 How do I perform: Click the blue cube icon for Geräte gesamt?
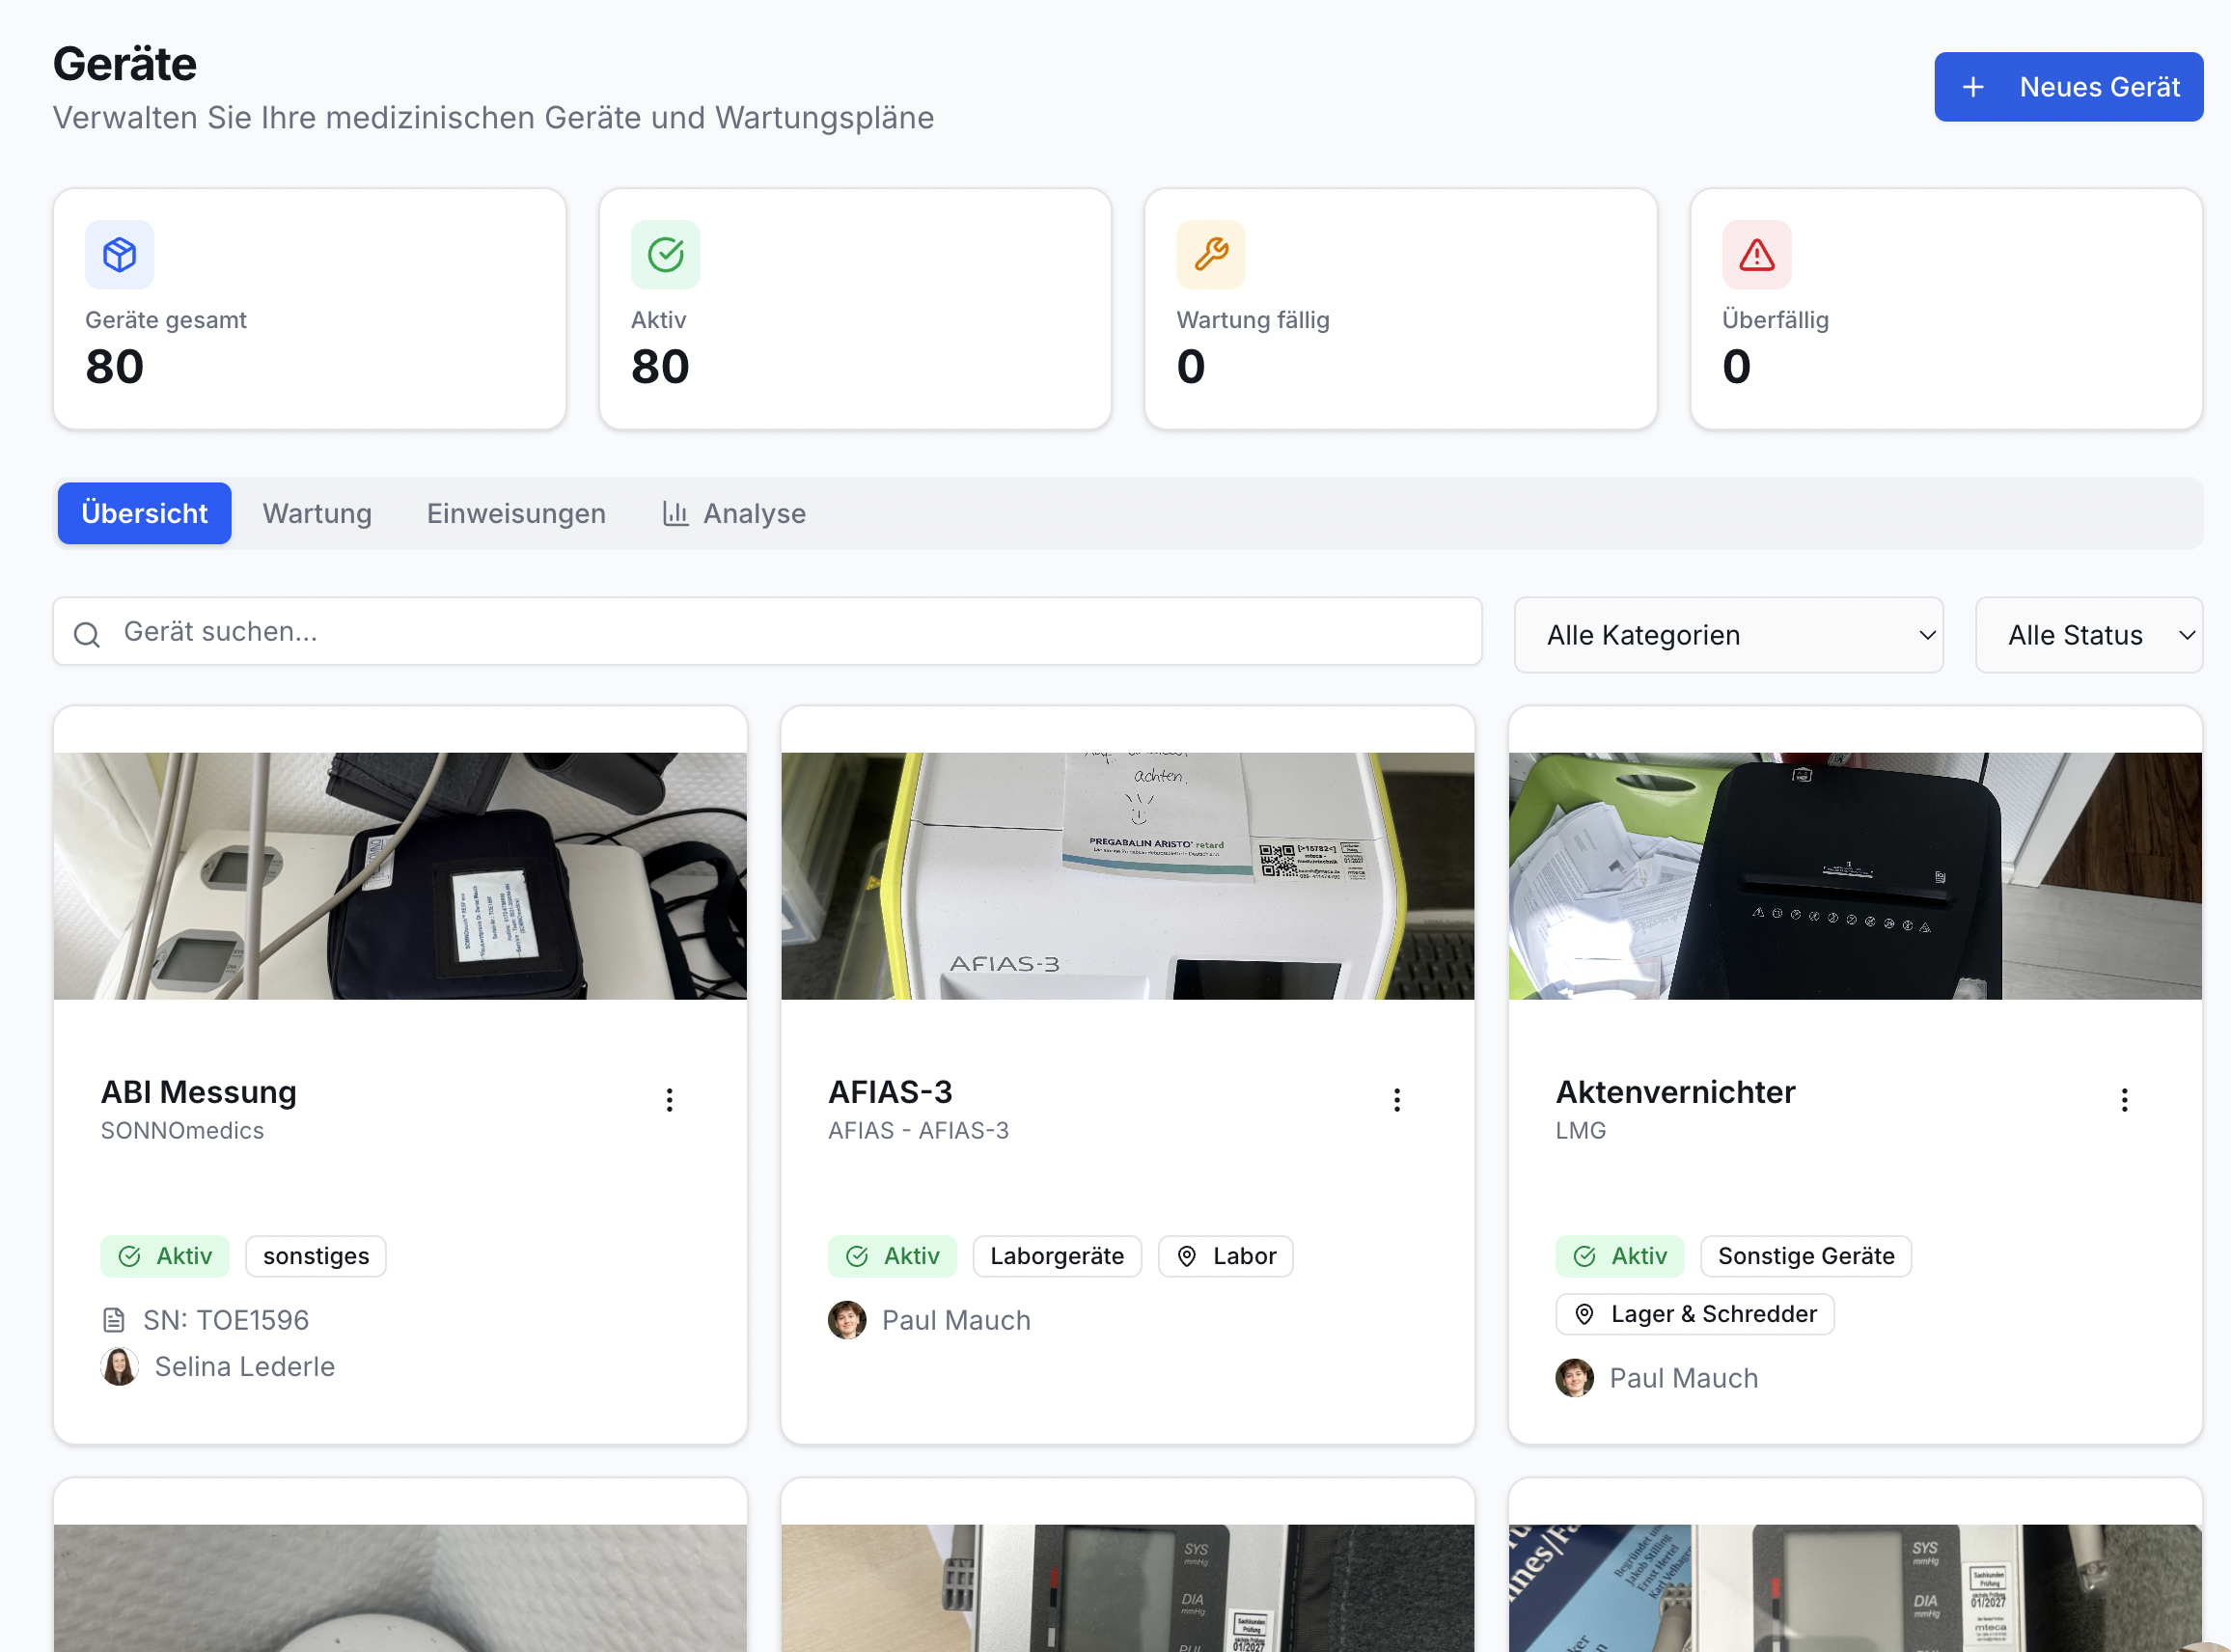coord(120,255)
